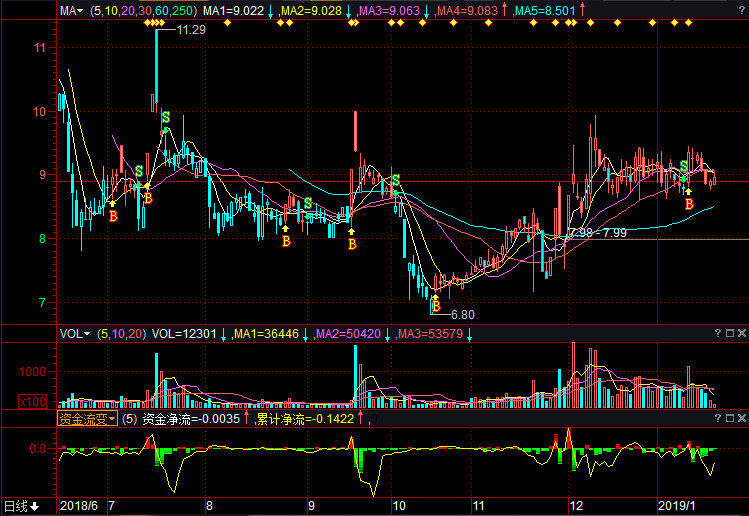This screenshot has height=516, width=749.
Task: Edit the 资金流变 parameter (5)
Action: 129,419
